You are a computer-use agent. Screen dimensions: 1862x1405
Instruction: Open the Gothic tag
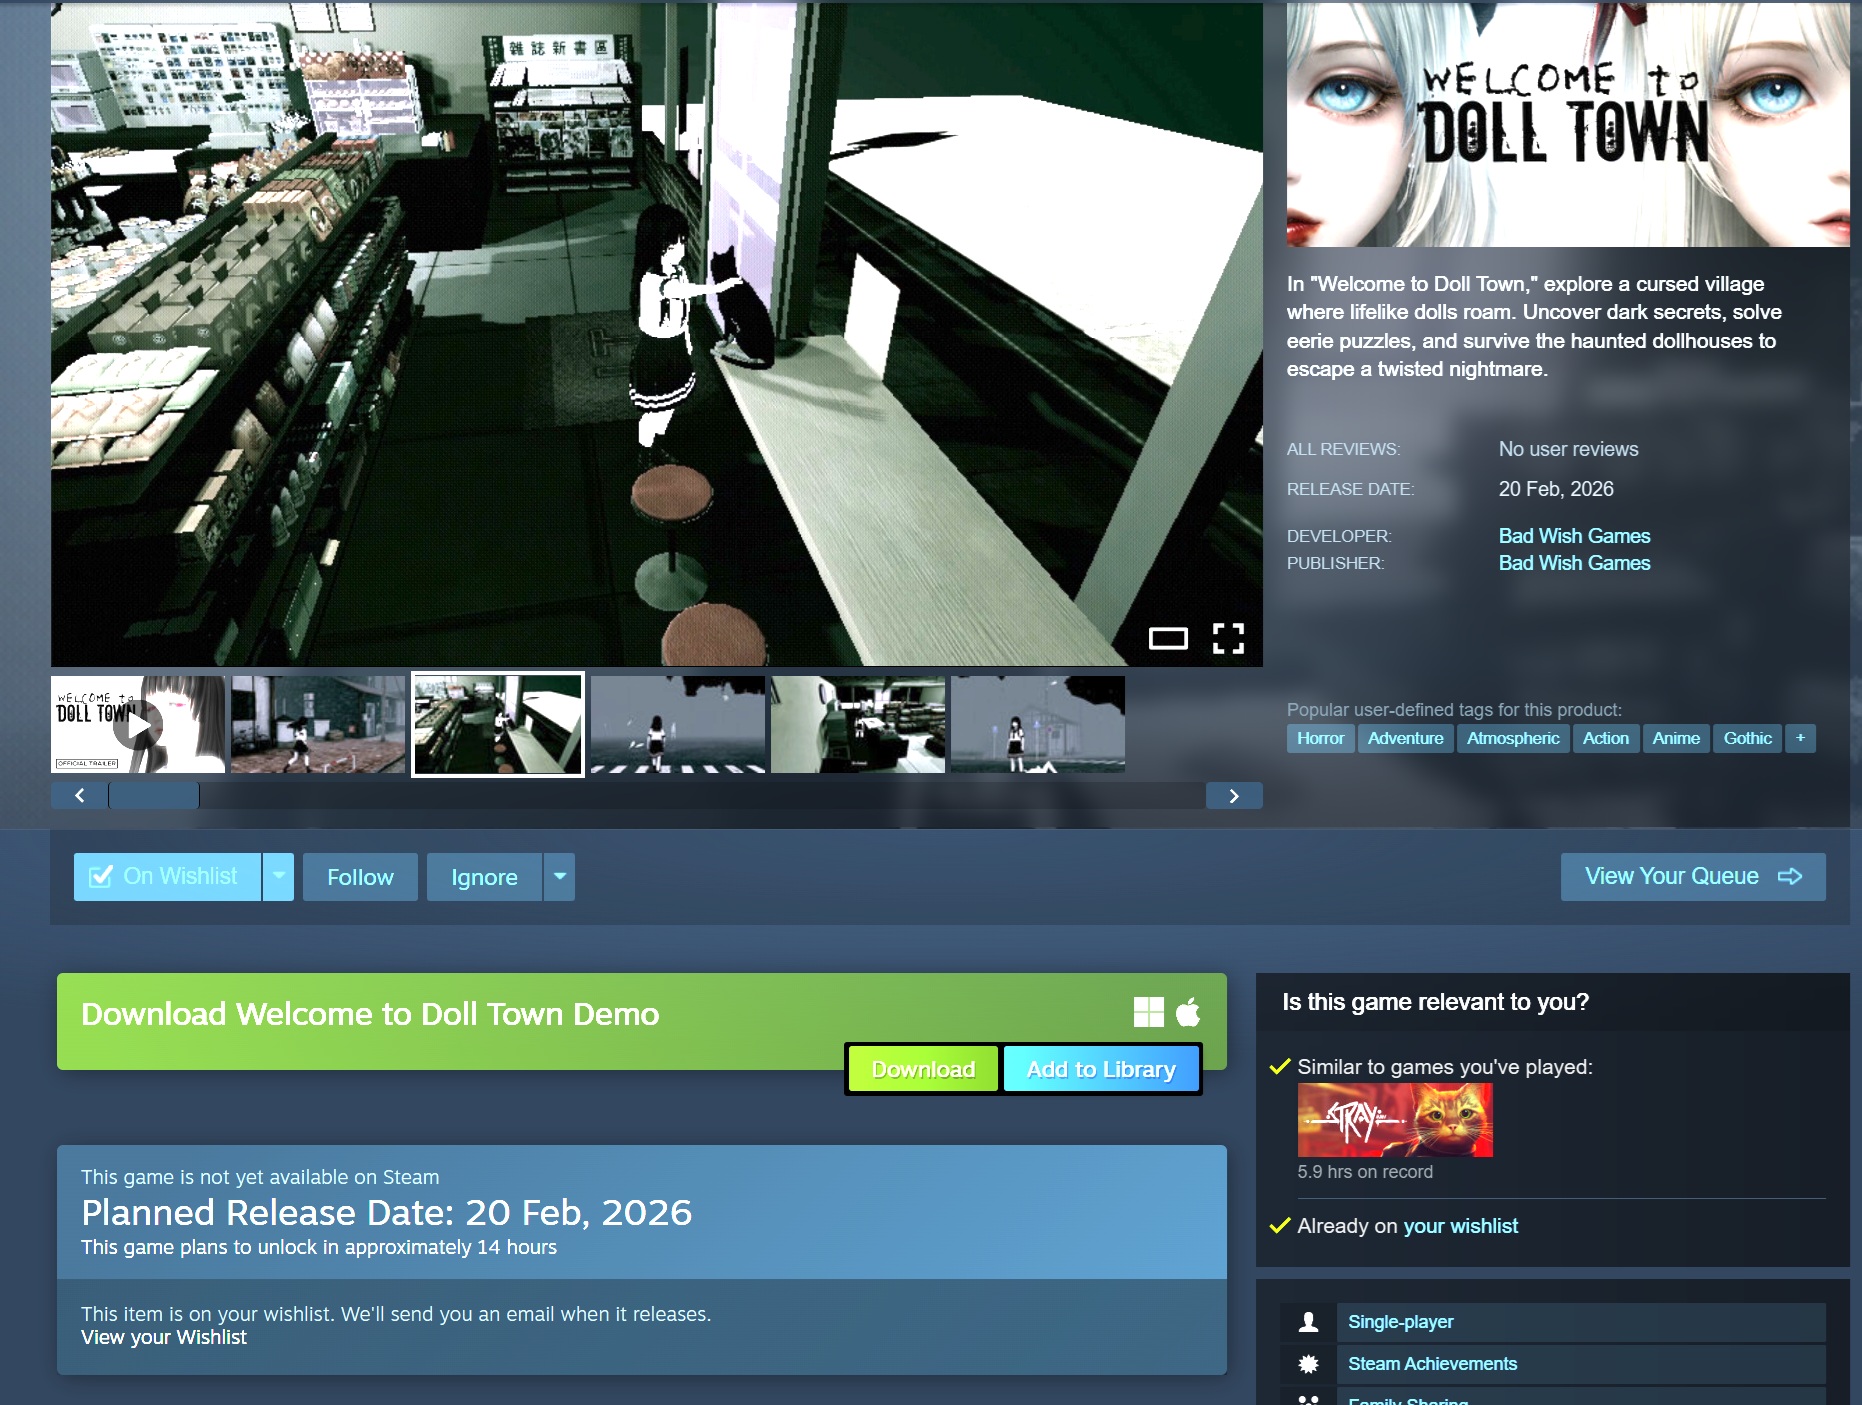click(x=1747, y=738)
